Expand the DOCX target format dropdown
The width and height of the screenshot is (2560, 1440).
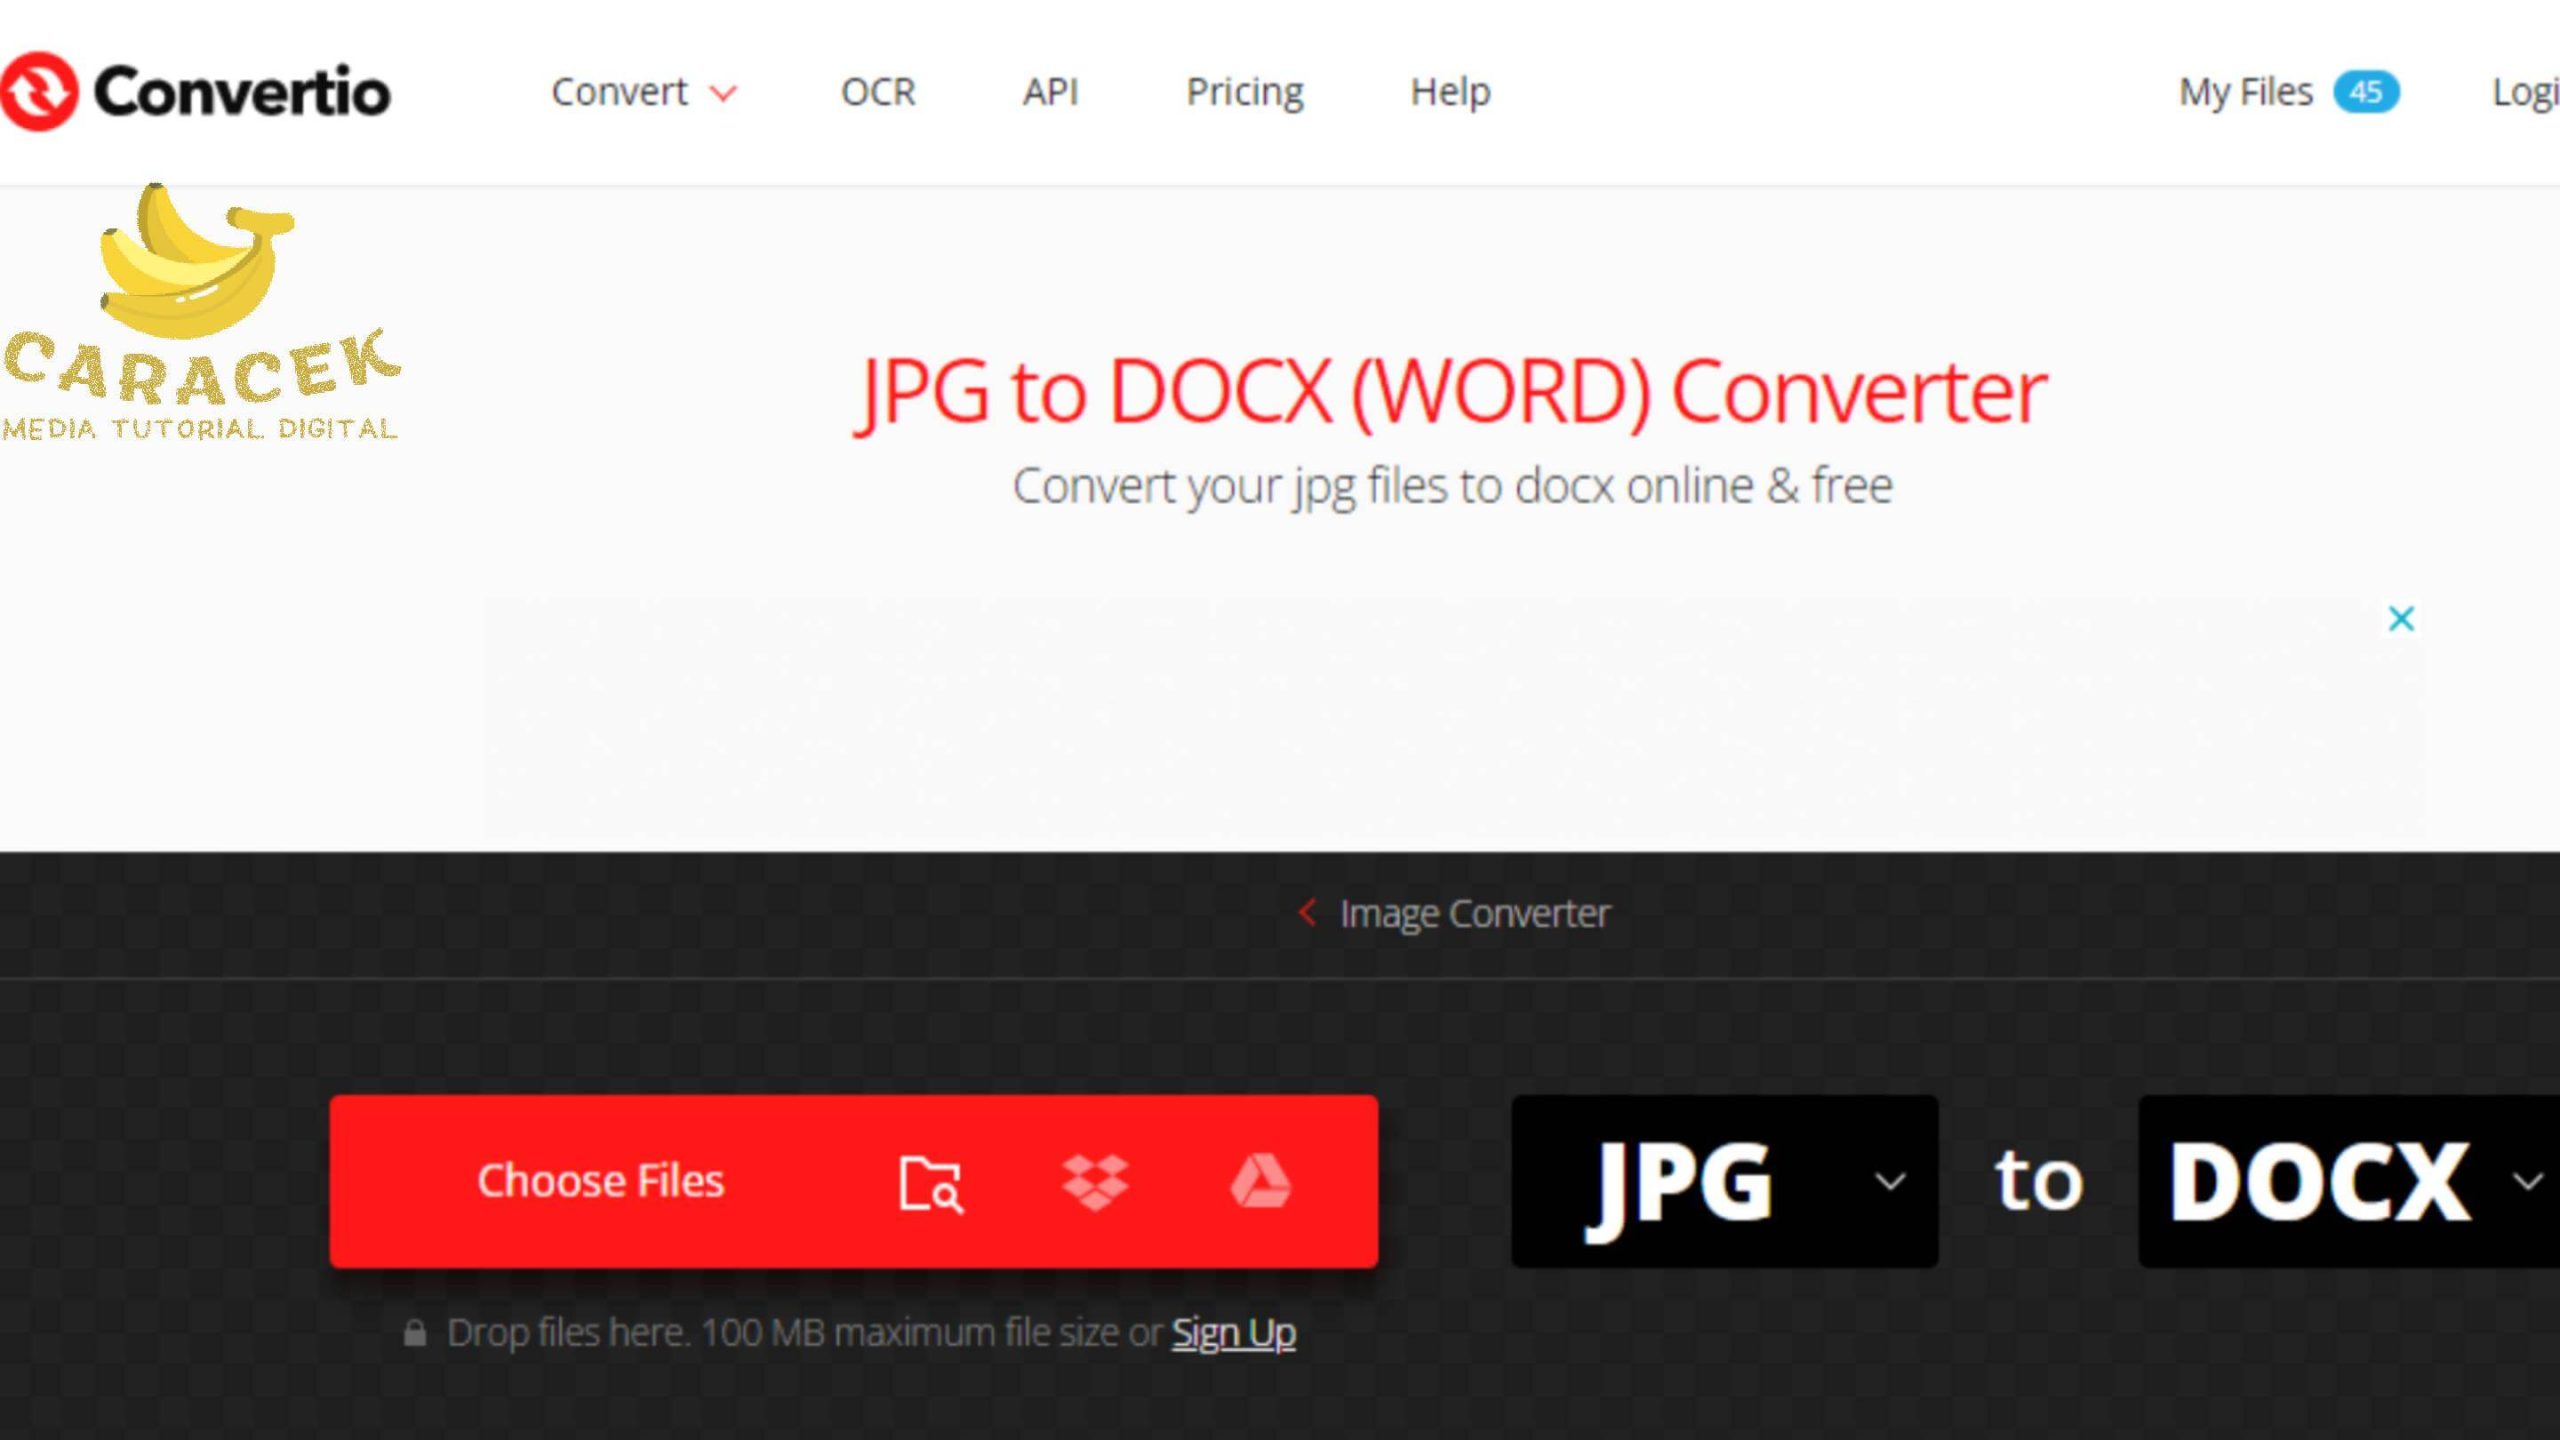coord(2349,1181)
